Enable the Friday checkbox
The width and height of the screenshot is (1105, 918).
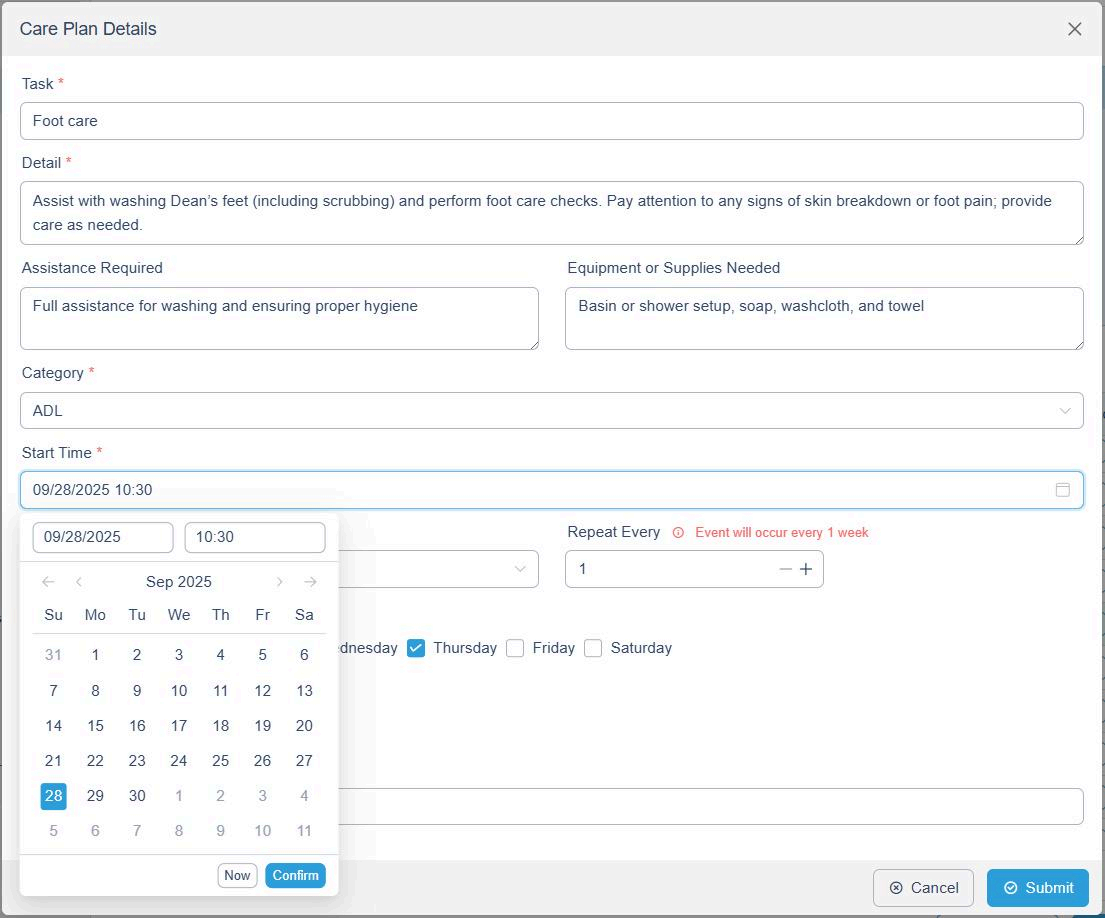tap(515, 648)
